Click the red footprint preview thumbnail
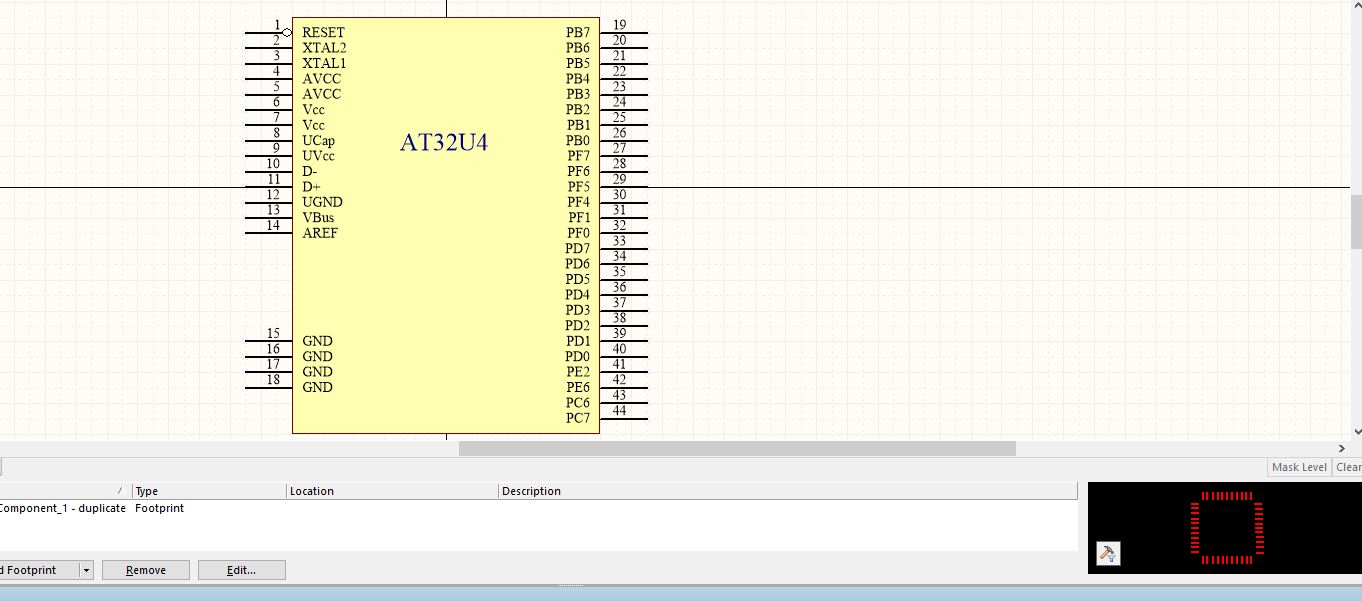1362x601 pixels. [x=1226, y=528]
